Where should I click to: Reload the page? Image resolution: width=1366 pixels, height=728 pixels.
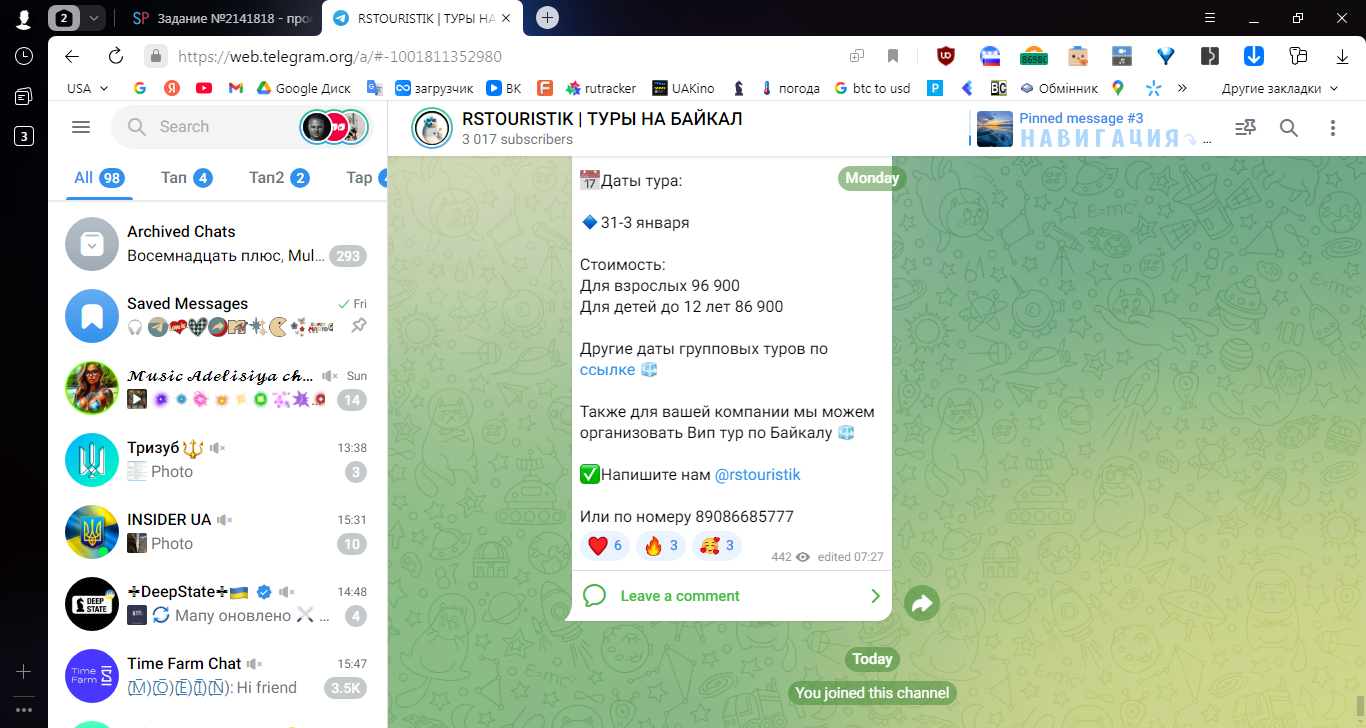click(115, 56)
